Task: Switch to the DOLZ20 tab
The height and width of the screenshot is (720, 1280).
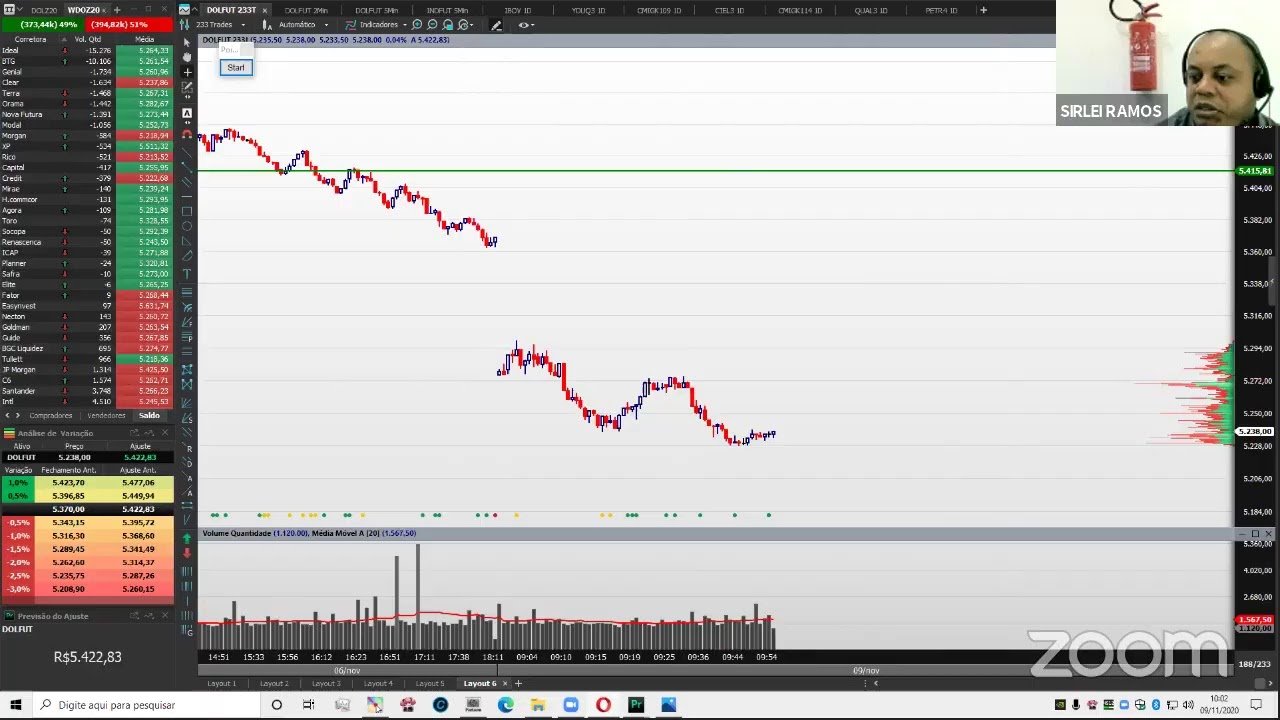Action: 44,10
